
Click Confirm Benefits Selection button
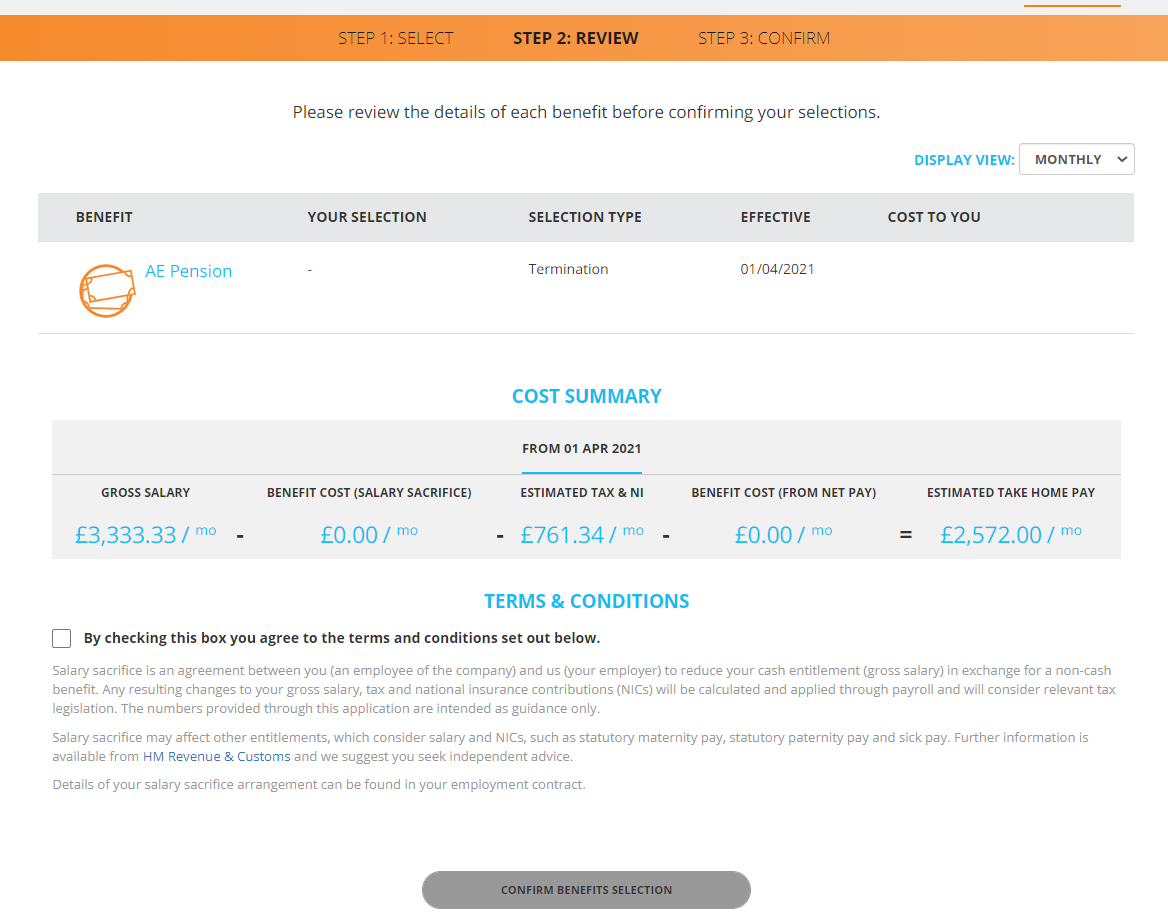pos(586,890)
